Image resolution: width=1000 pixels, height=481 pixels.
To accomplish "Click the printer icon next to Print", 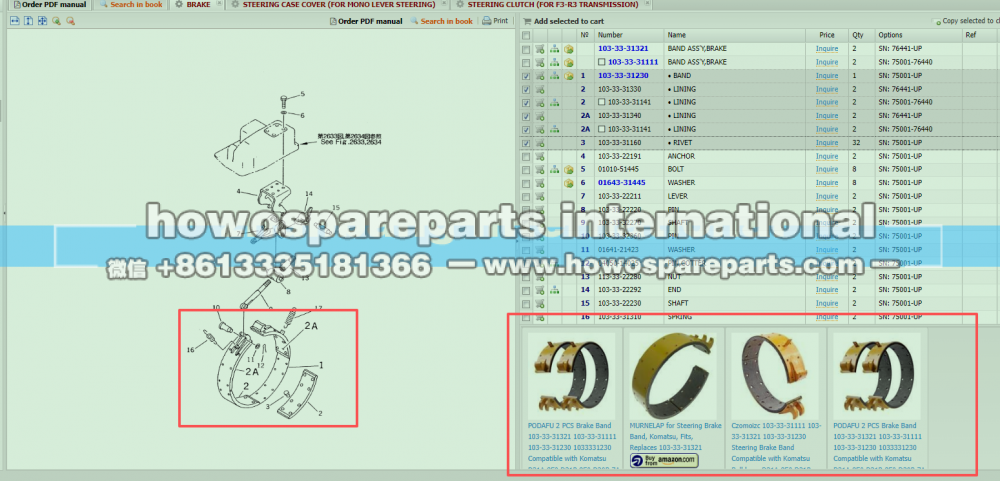I will 487,20.
